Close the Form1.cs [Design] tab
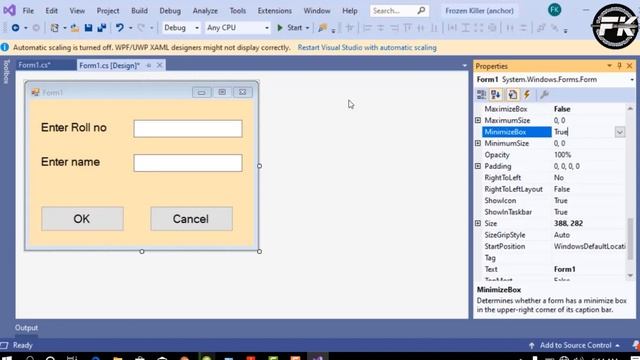The image size is (640, 360). click(x=160, y=65)
